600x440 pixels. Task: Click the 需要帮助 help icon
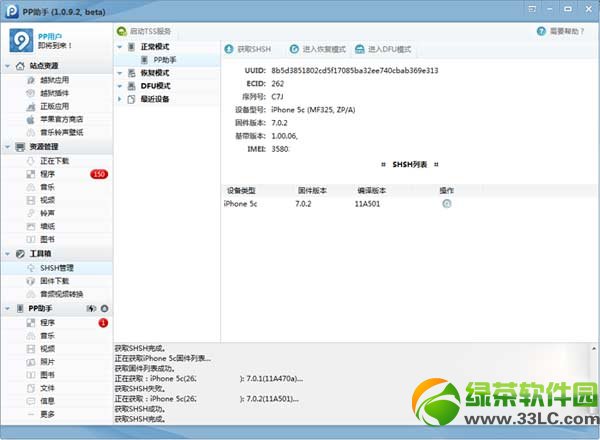tap(542, 32)
